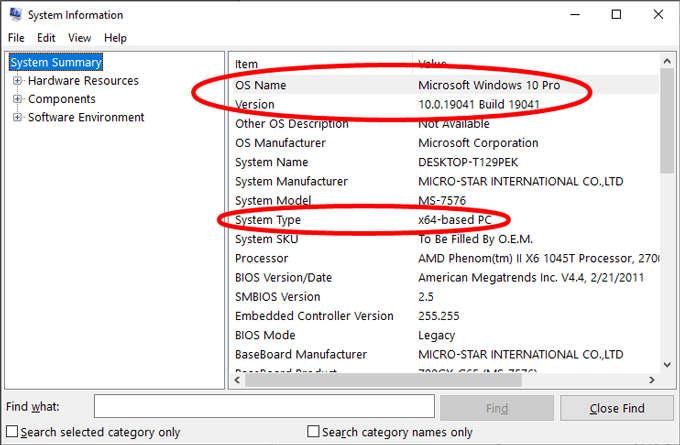680x445 pixels.
Task: Click the Microsoft Corporation value
Action: click(x=478, y=143)
